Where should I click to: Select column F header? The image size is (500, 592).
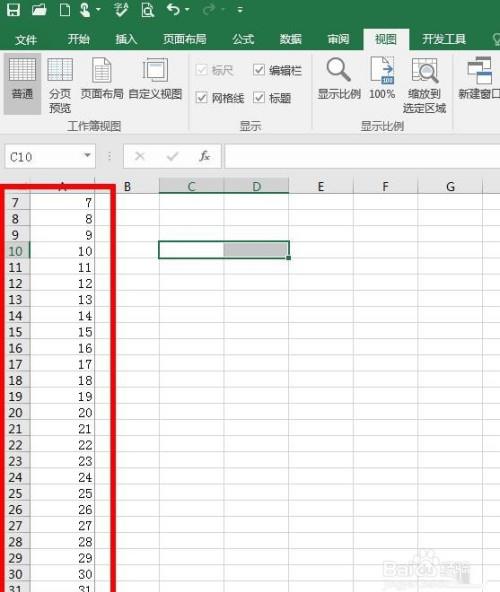[x=385, y=186]
